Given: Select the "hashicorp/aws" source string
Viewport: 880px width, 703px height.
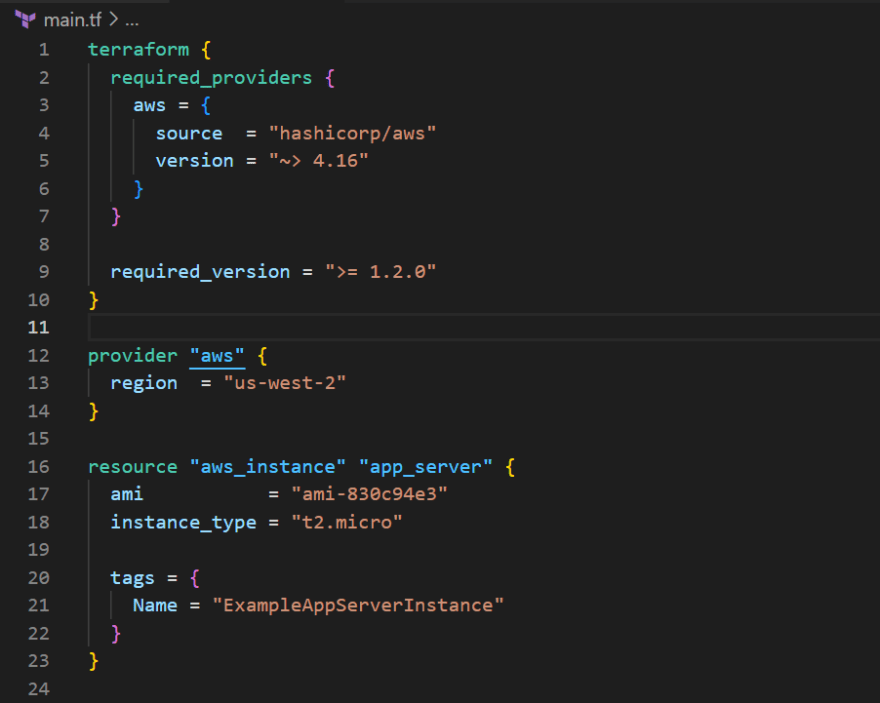Looking at the screenshot, I should 352,133.
